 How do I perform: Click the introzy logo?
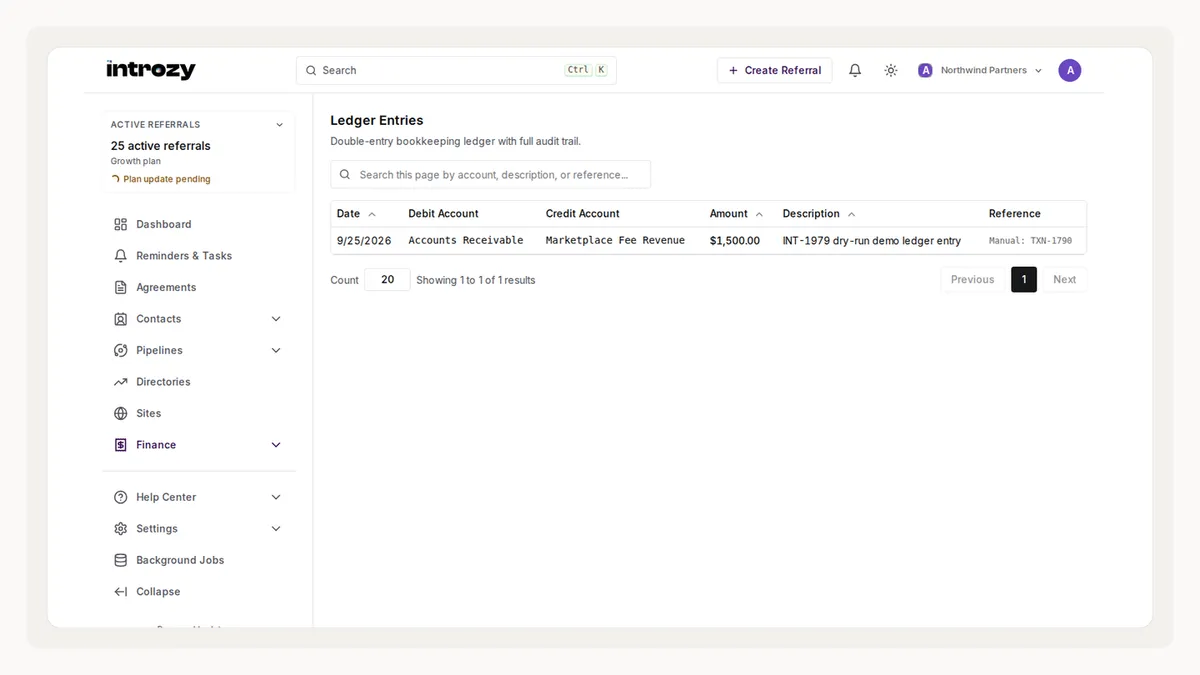click(151, 70)
